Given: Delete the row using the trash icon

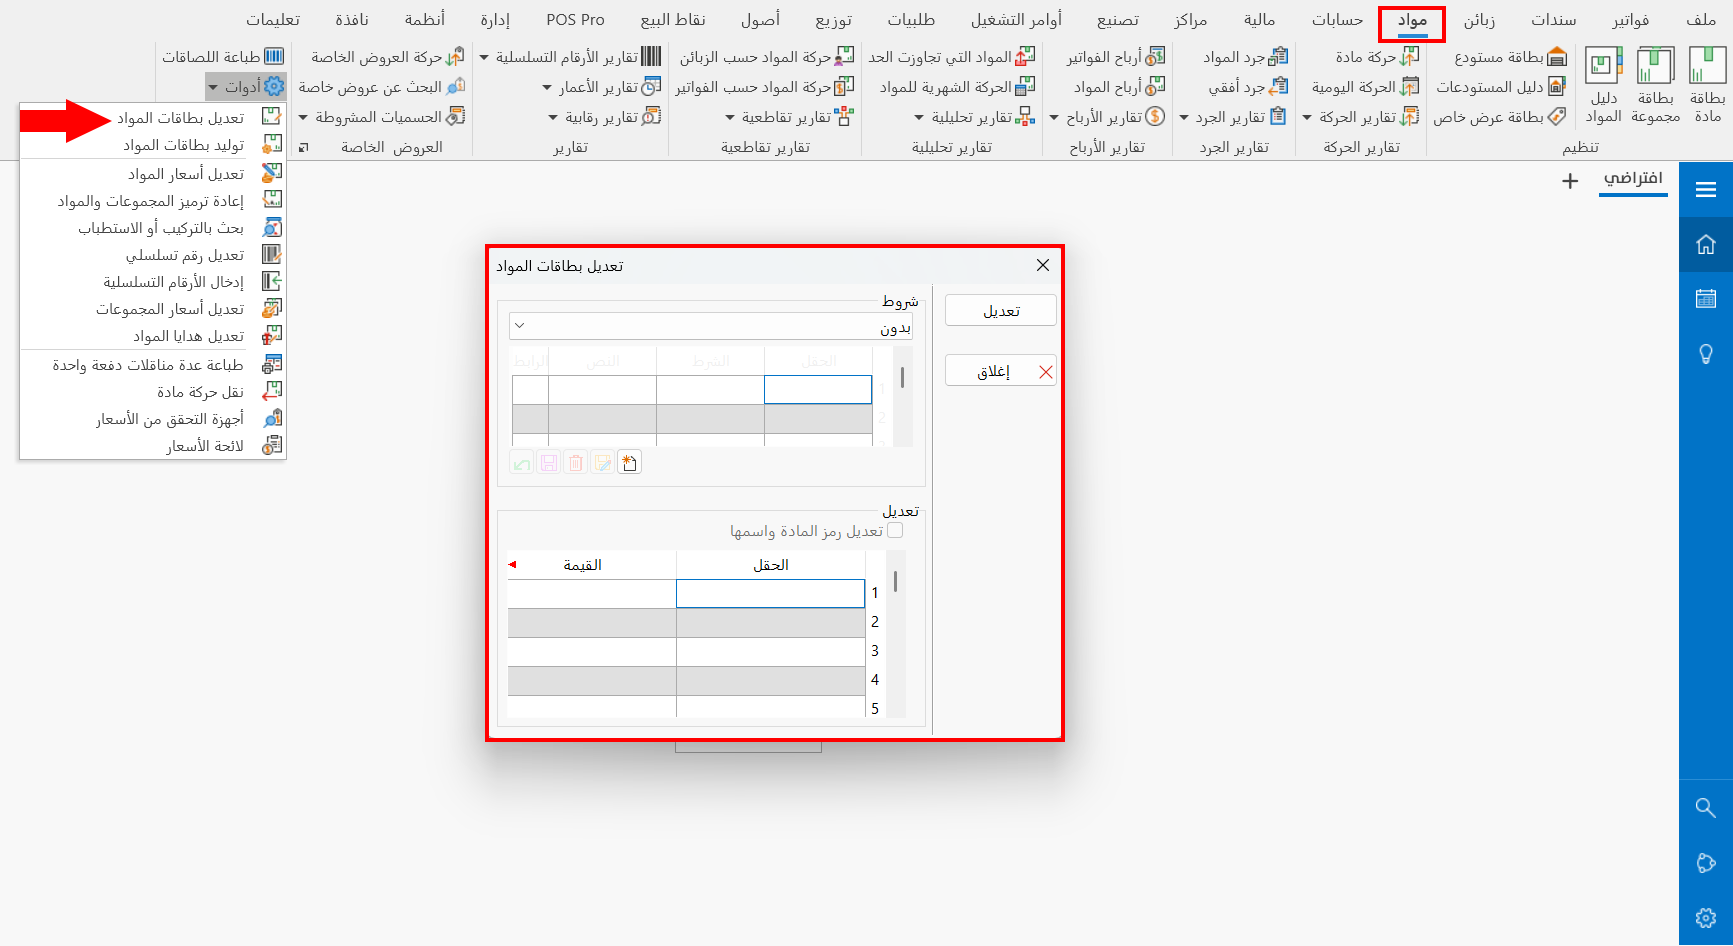Looking at the screenshot, I should [x=575, y=462].
